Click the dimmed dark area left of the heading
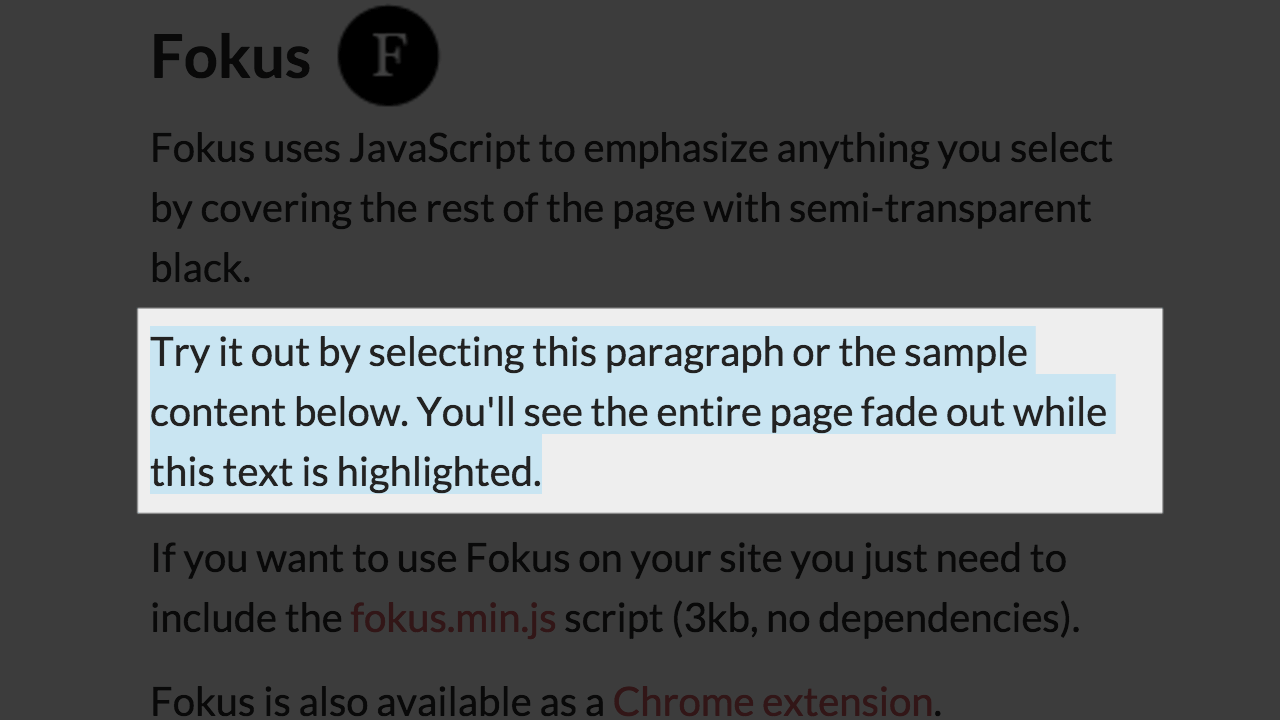 (70, 56)
